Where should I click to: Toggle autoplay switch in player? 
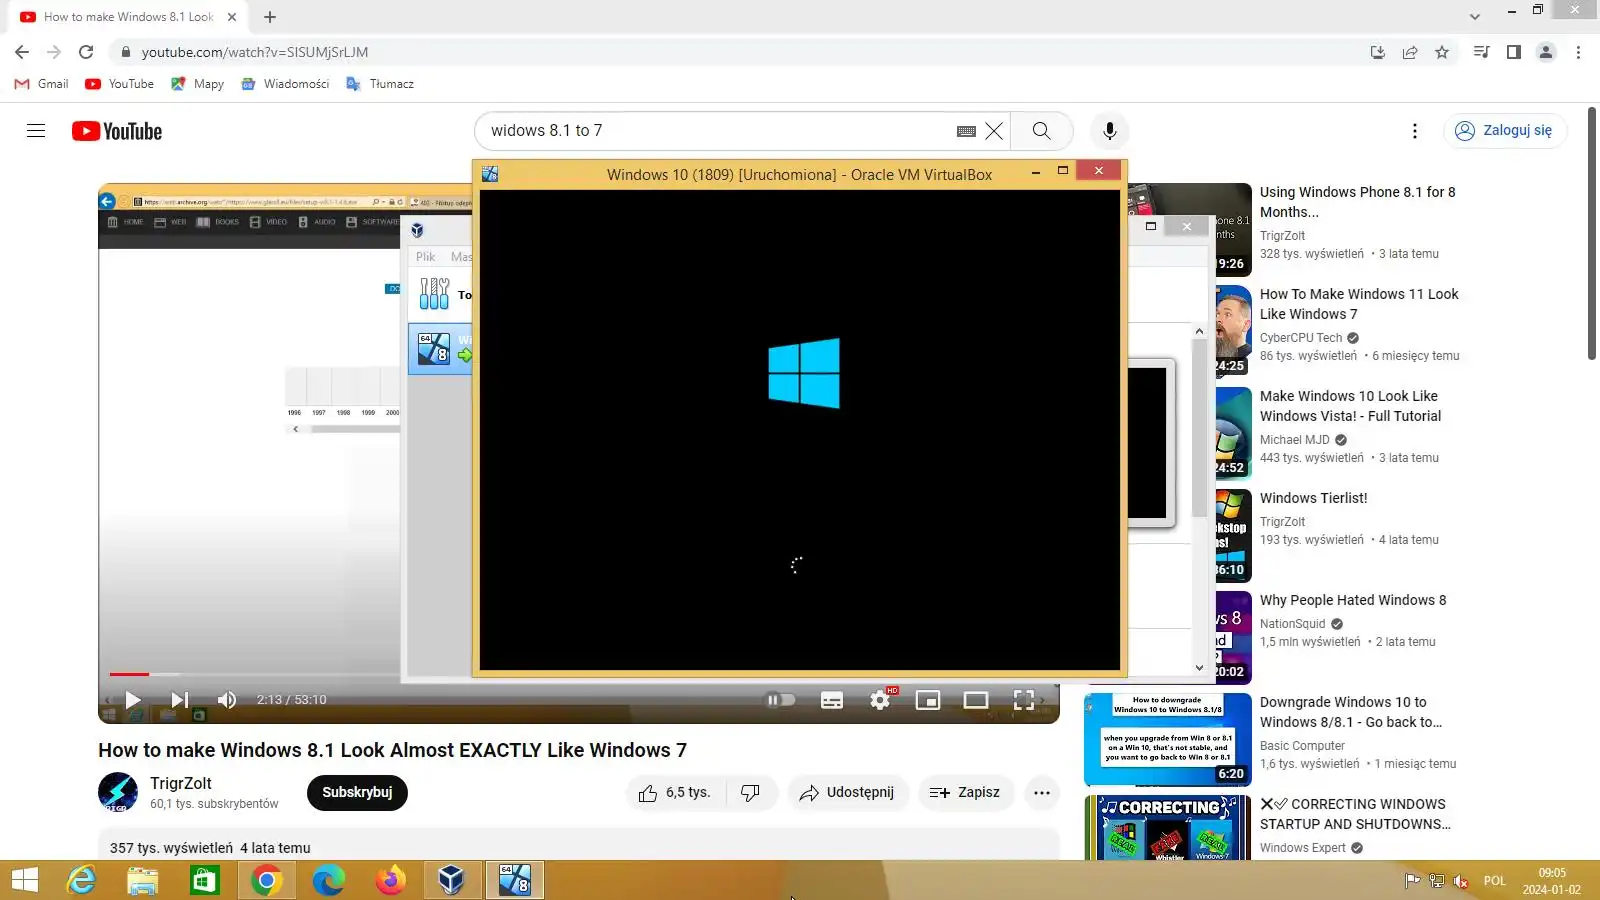tap(780, 700)
